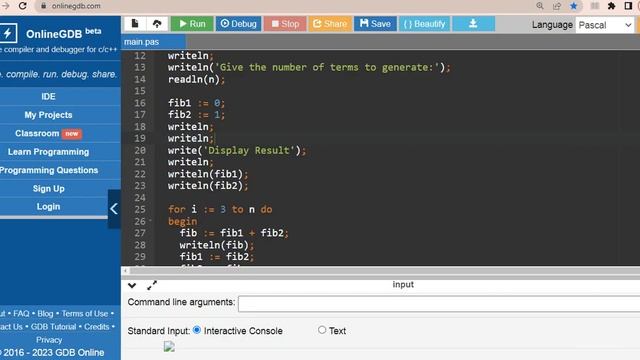Open the Blog footer link

coord(45,313)
